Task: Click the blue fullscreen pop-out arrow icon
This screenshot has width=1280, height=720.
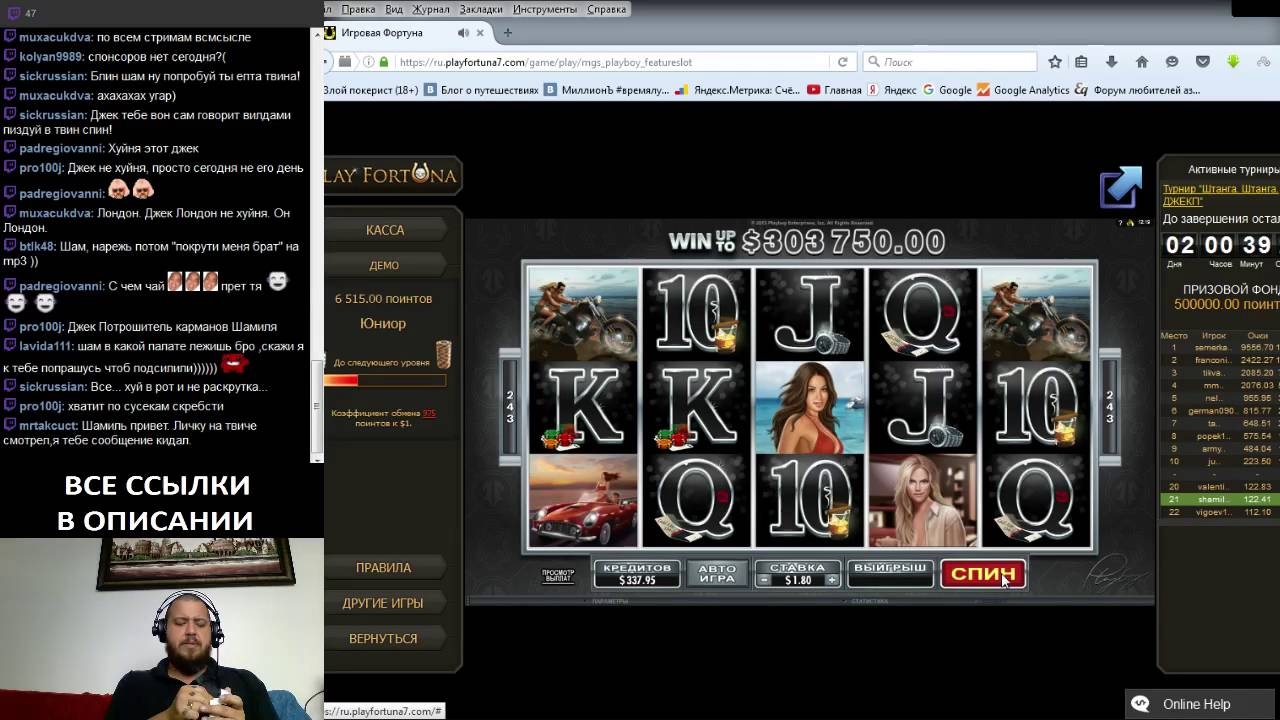Action: (1120, 187)
